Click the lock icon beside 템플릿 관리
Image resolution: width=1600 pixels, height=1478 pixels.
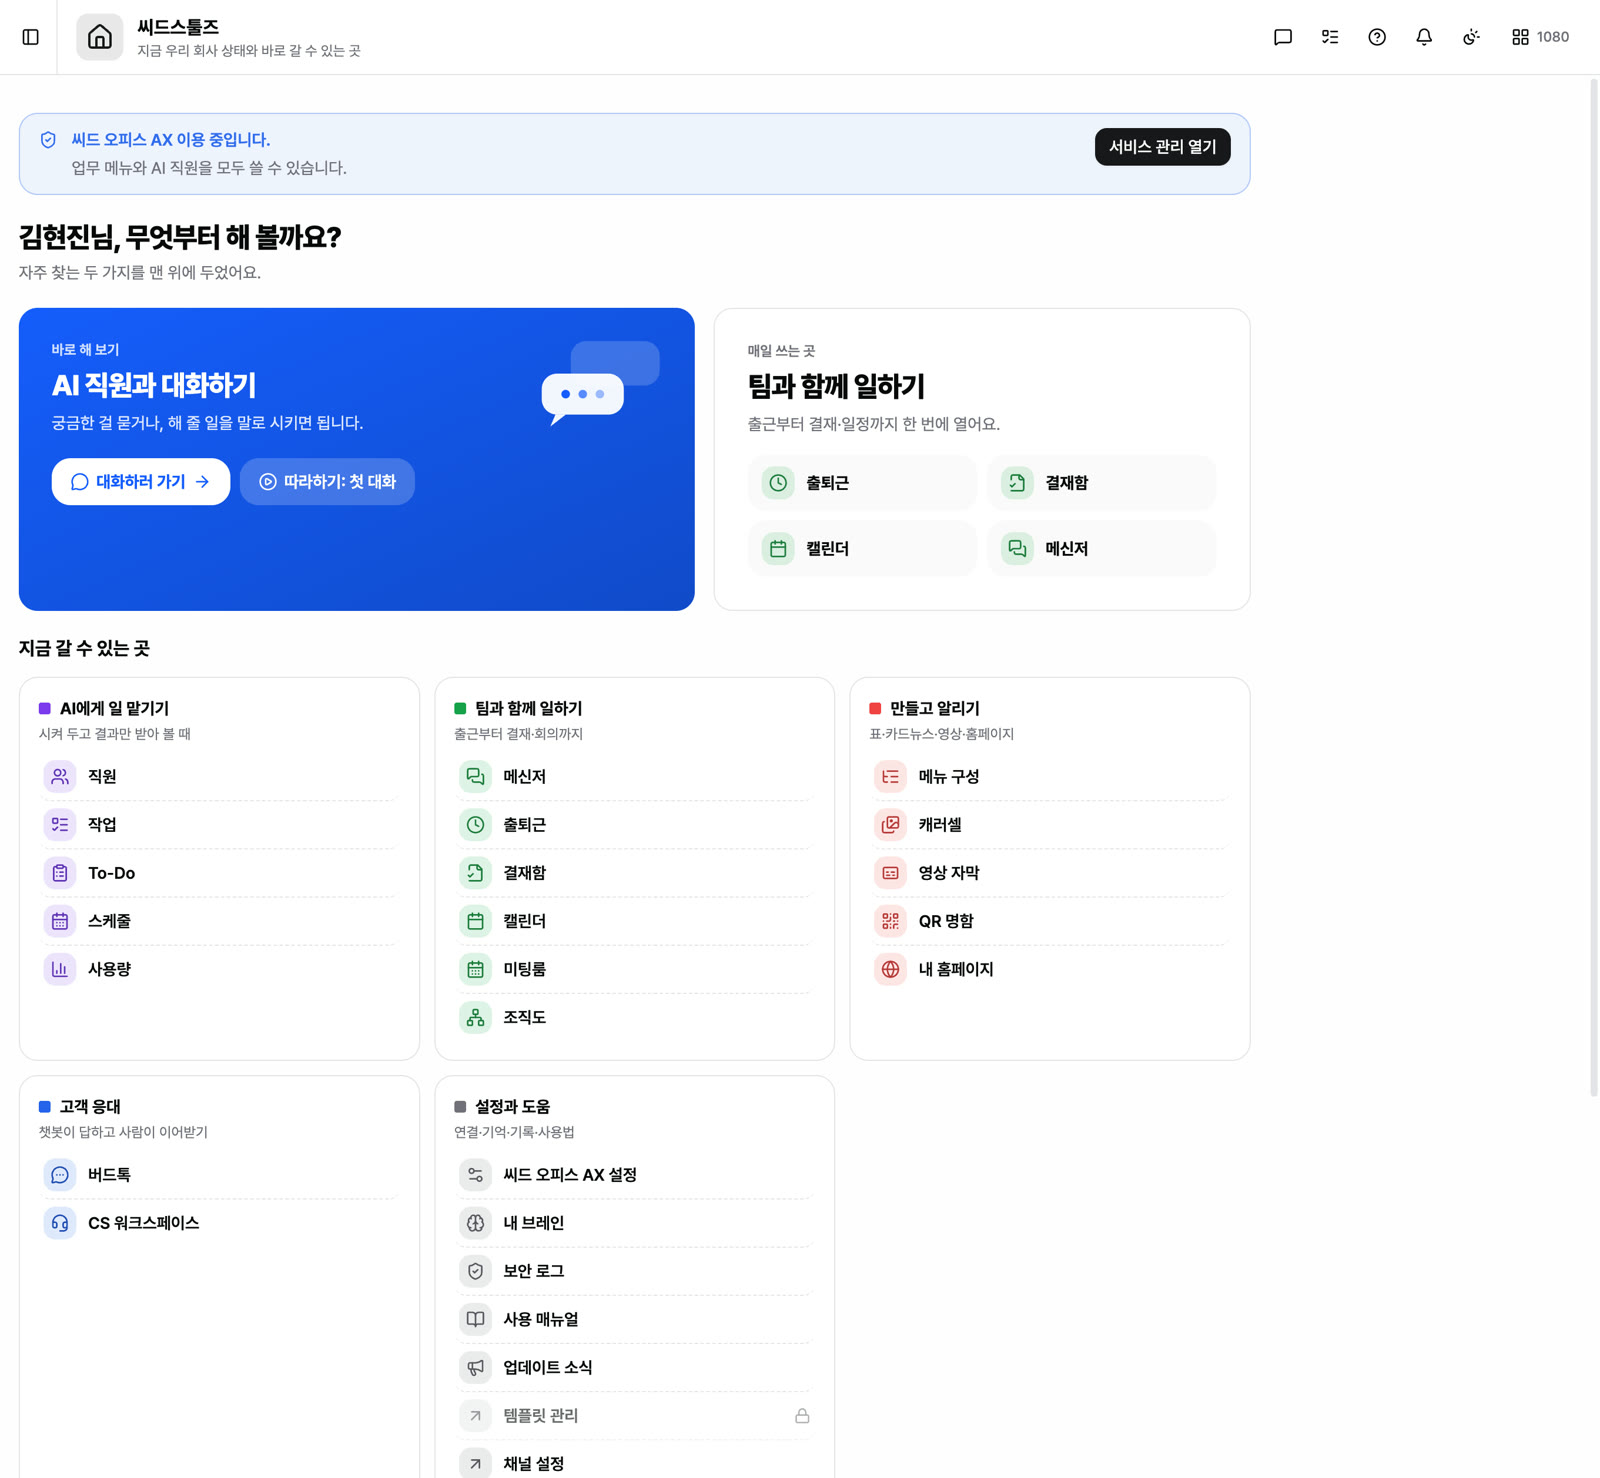802,1416
